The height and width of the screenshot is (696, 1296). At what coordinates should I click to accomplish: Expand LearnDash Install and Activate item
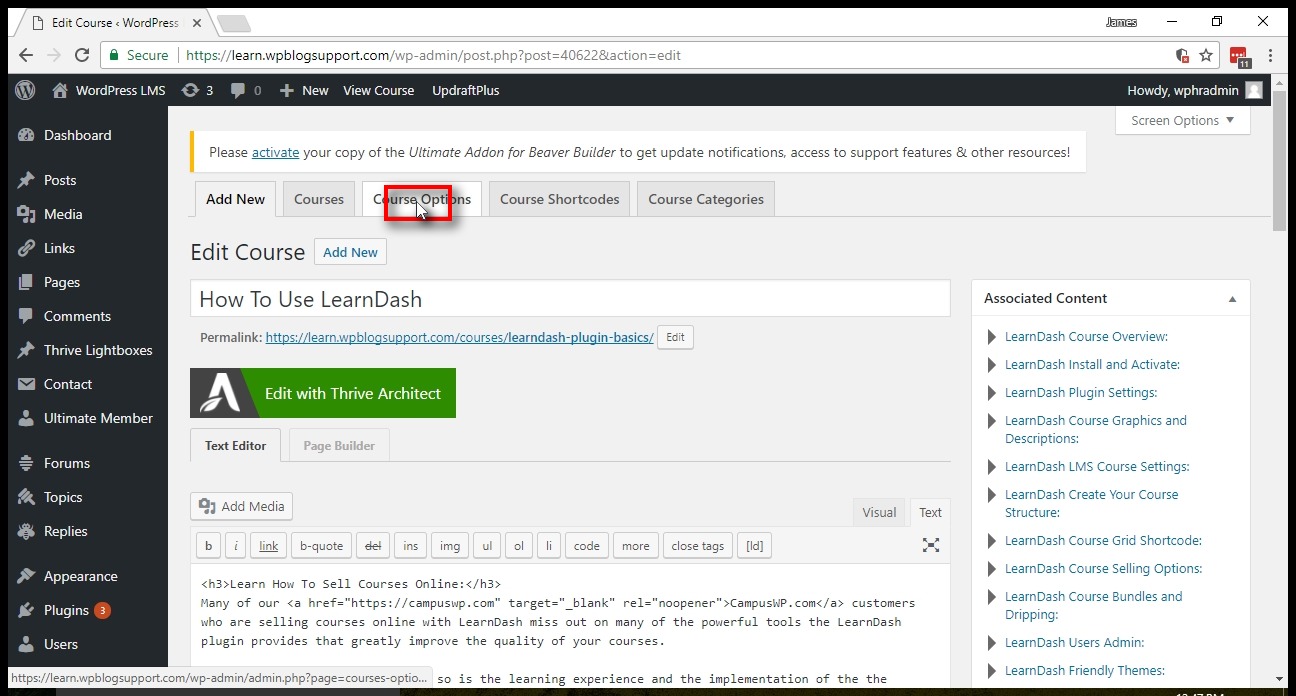[991, 365]
